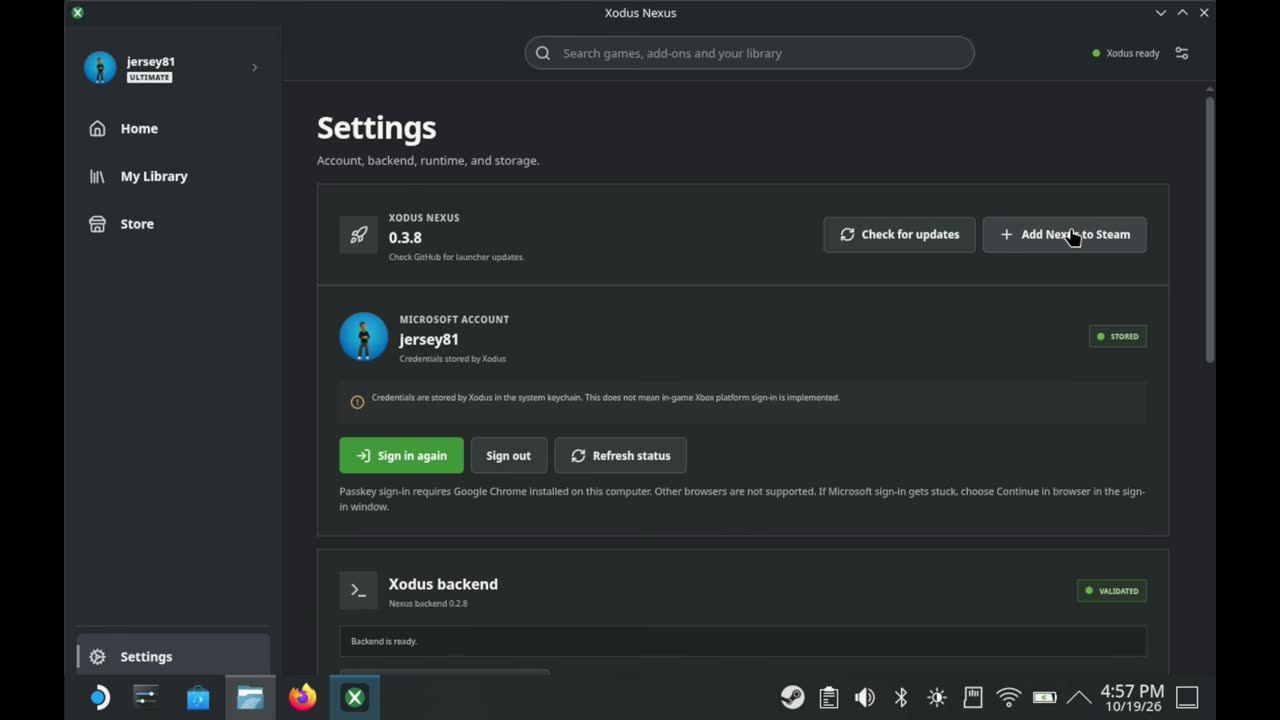1280x720 pixels.
Task: Click the Microsoft account avatar image
Action: coord(363,336)
